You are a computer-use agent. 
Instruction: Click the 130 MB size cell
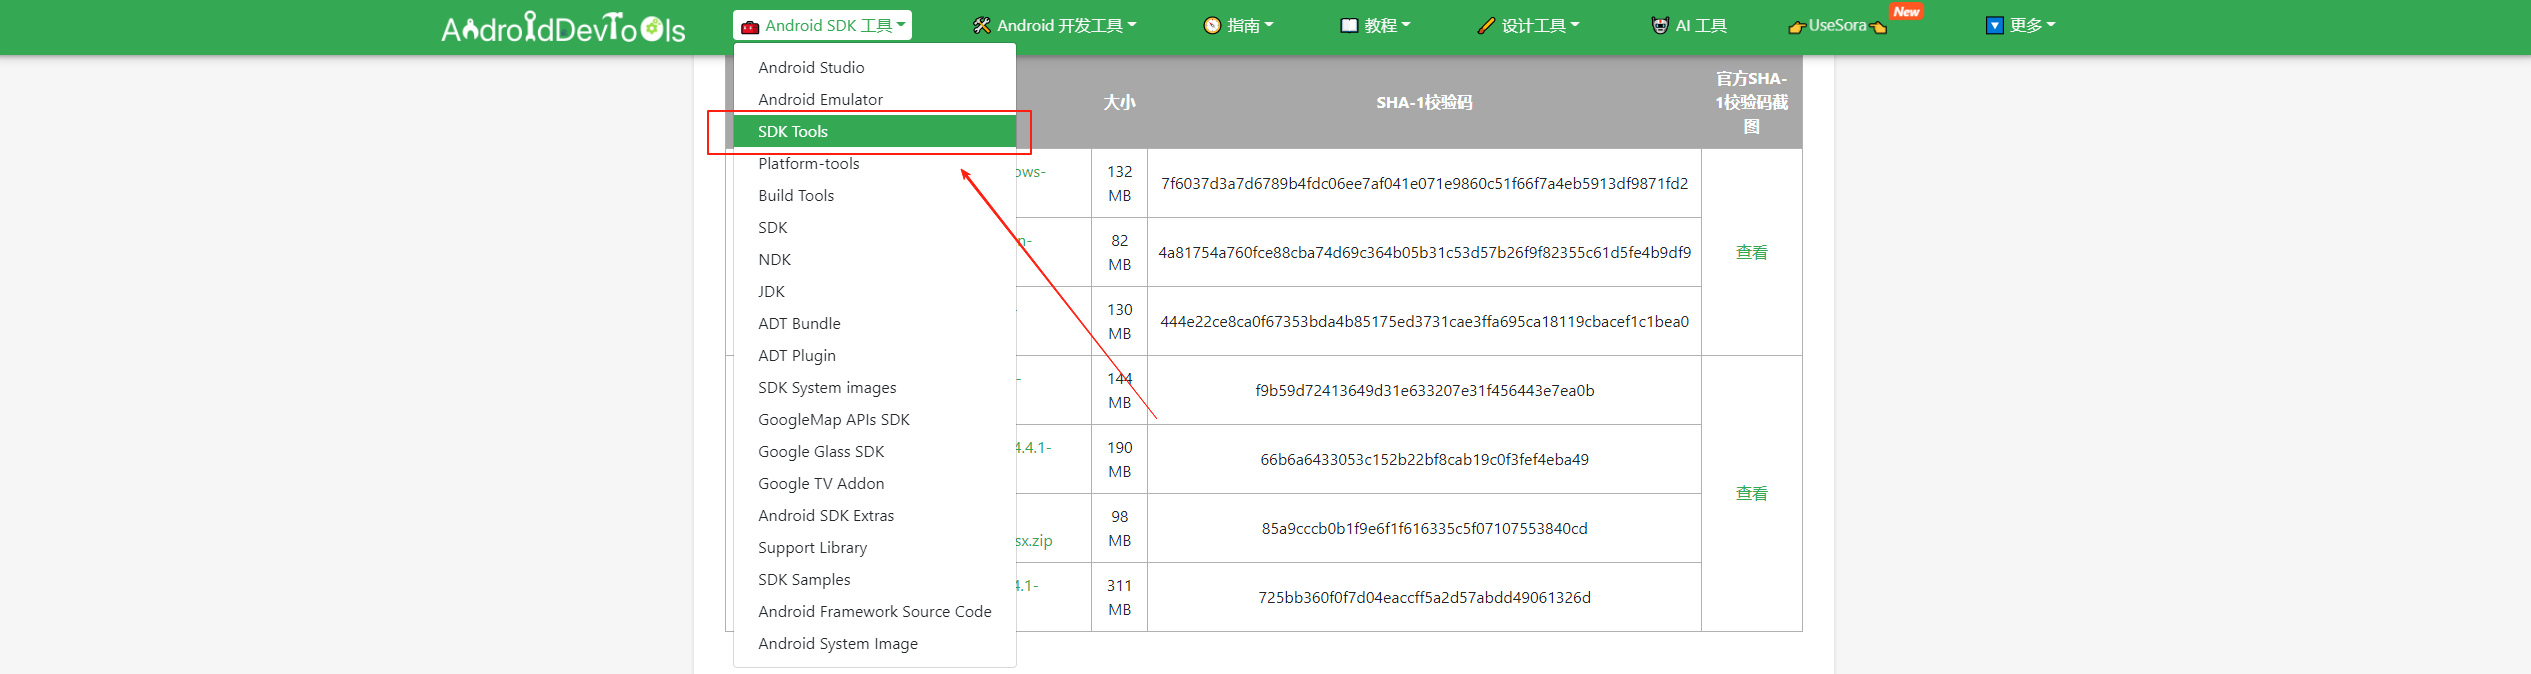[x=1119, y=321]
